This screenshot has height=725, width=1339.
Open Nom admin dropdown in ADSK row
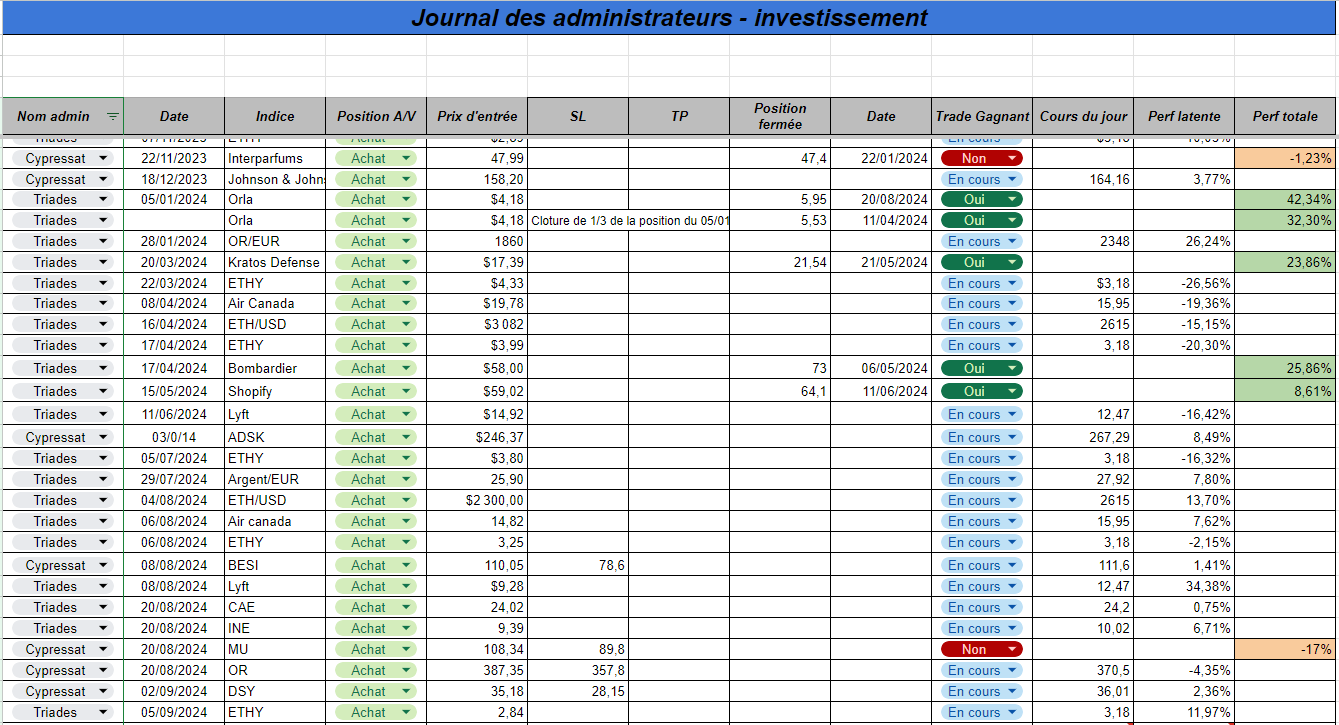pos(103,437)
